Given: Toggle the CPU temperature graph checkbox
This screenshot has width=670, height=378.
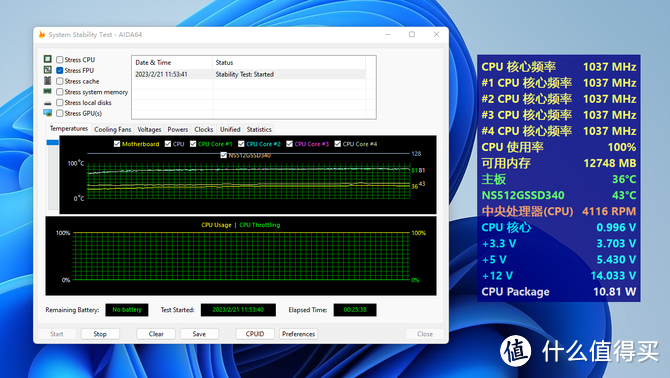Looking at the screenshot, I should [x=168, y=144].
